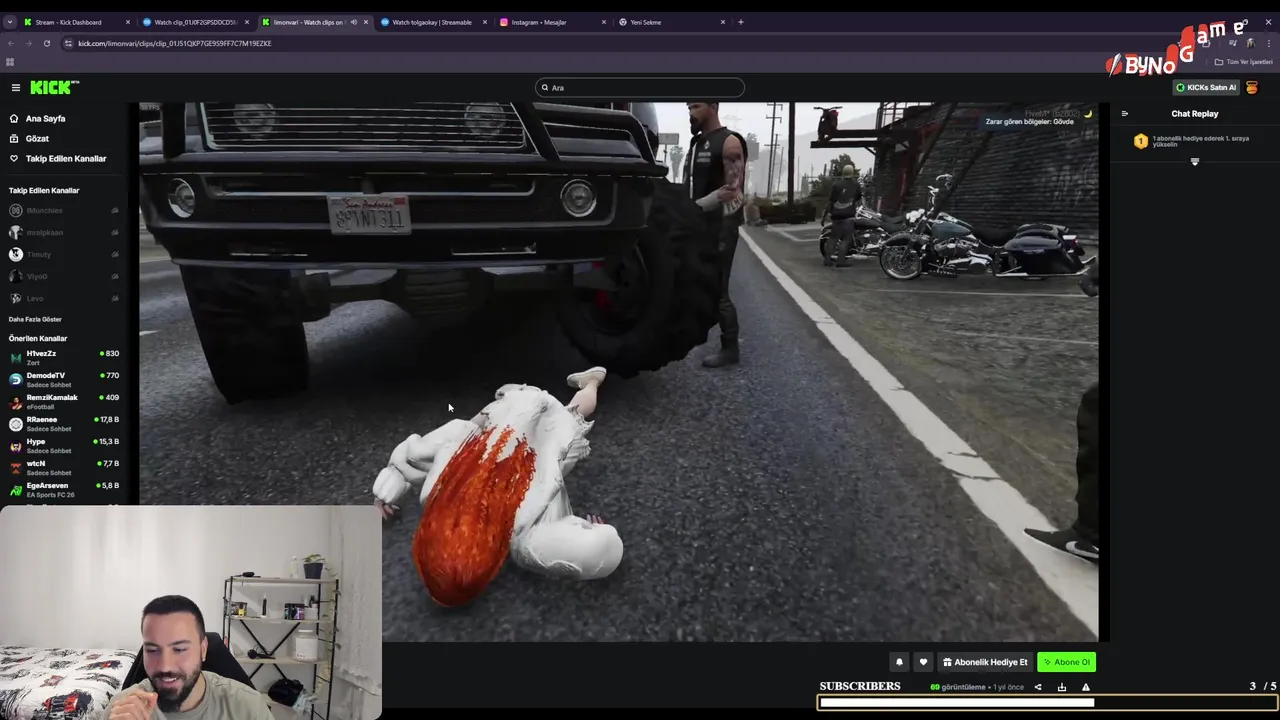Open the apps grid in bookmarks bar
The height and width of the screenshot is (720, 1280).
pyautogui.click(x=10, y=62)
